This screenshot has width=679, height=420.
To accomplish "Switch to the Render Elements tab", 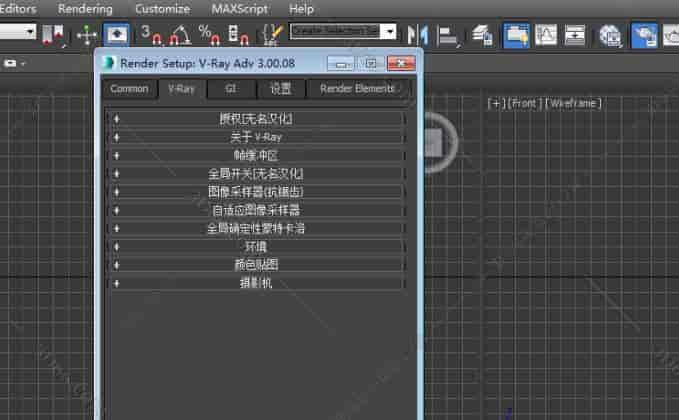I will click(356, 89).
